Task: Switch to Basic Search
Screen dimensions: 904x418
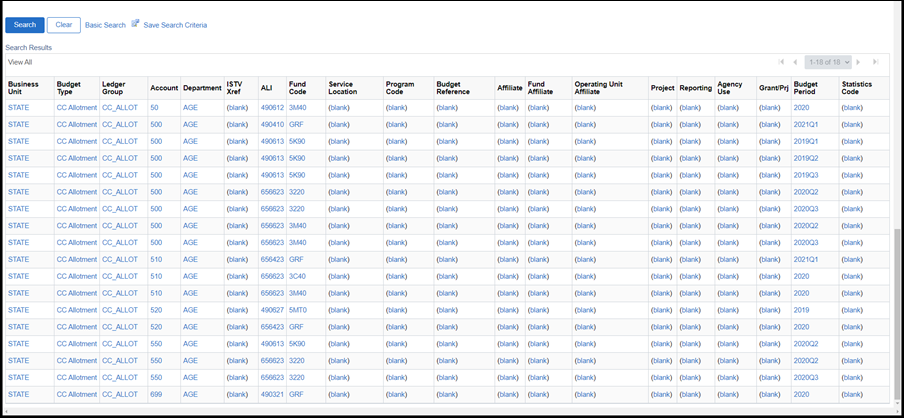Action: pos(105,25)
